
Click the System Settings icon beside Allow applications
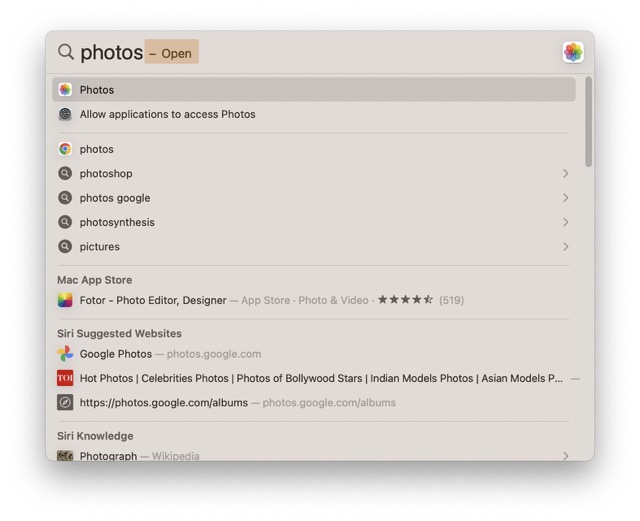pyautogui.click(x=65, y=114)
